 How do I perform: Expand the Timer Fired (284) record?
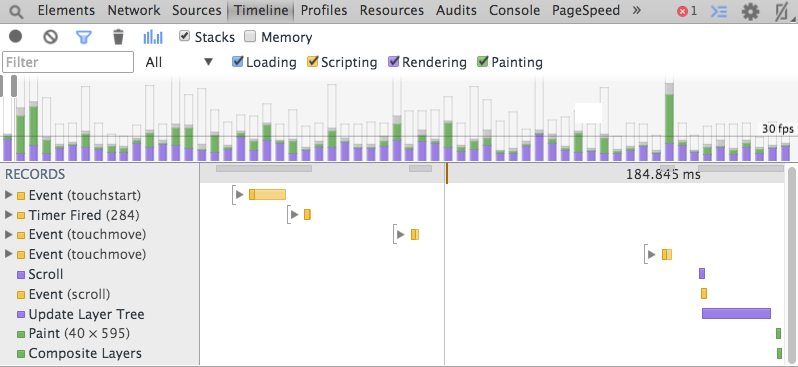click(x=8, y=215)
